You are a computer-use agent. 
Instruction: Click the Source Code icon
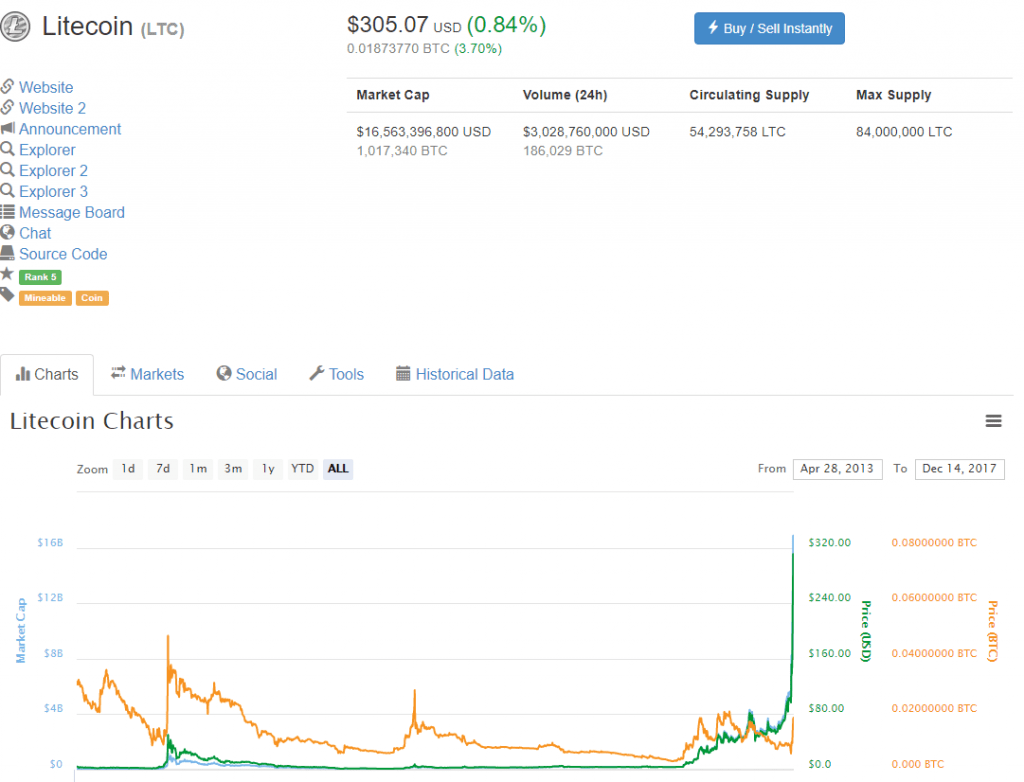(x=8, y=254)
